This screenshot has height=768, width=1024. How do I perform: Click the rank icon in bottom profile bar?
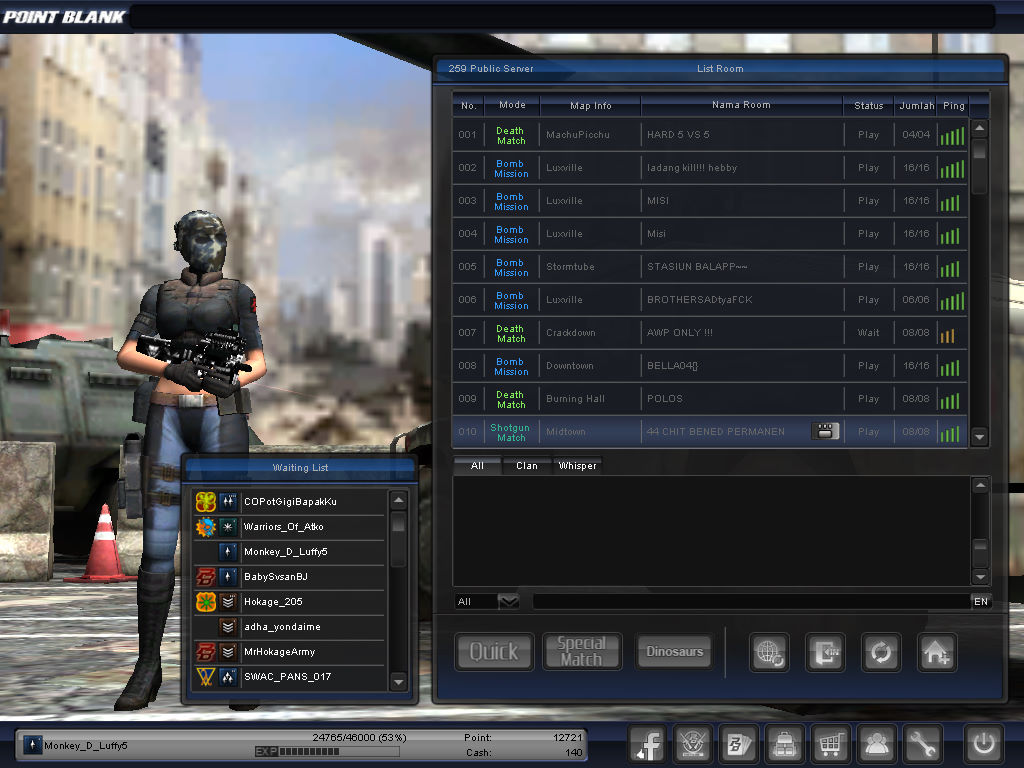(32, 744)
